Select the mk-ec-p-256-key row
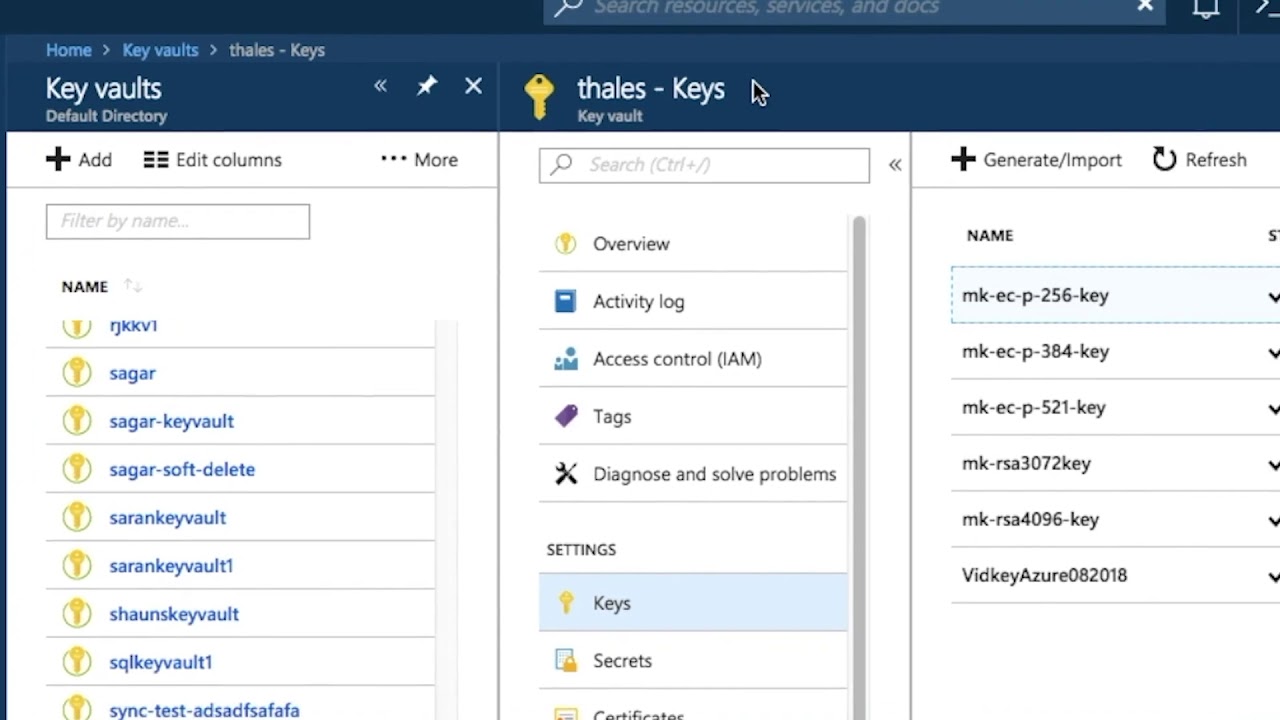Screen dimensions: 1280x720 tap(1116, 295)
